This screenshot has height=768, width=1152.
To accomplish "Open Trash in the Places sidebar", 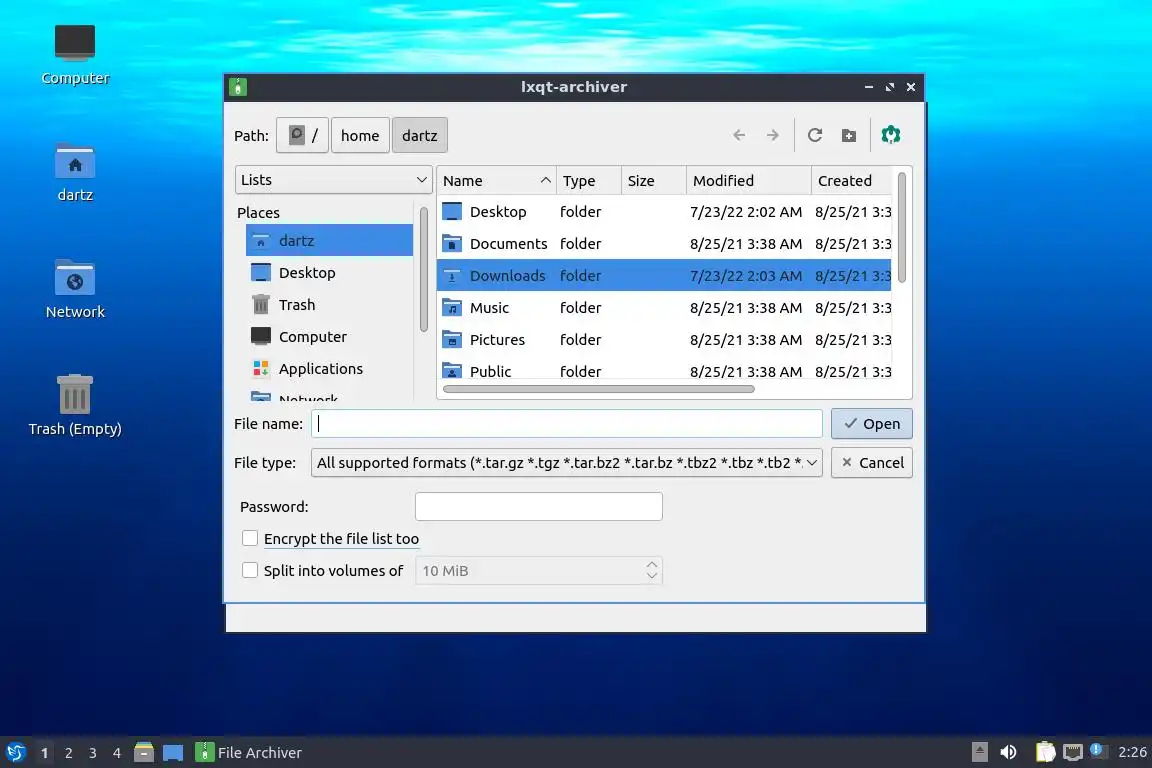I will tap(329, 304).
